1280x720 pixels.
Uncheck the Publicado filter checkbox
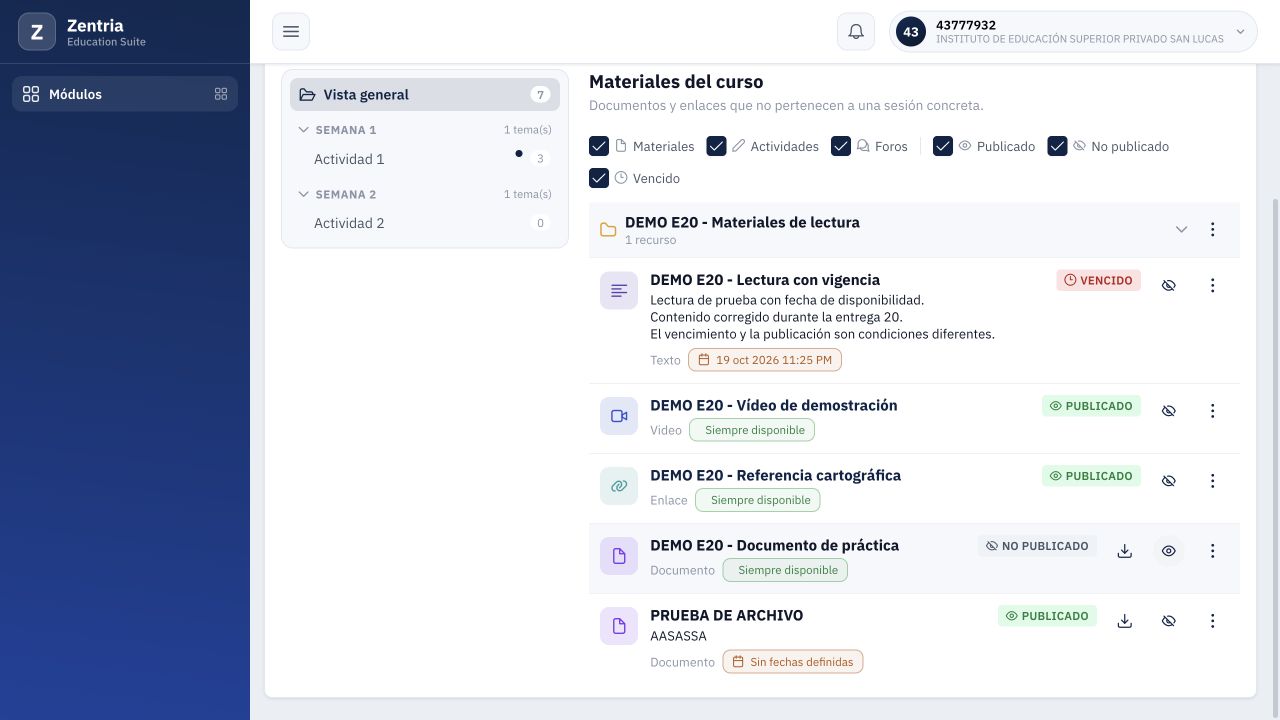(943, 146)
